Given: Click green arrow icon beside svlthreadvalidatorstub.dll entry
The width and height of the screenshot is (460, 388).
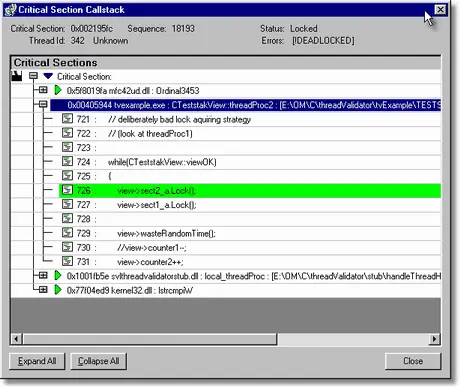Looking at the screenshot, I should pyautogui.click(x=58, y=276).
